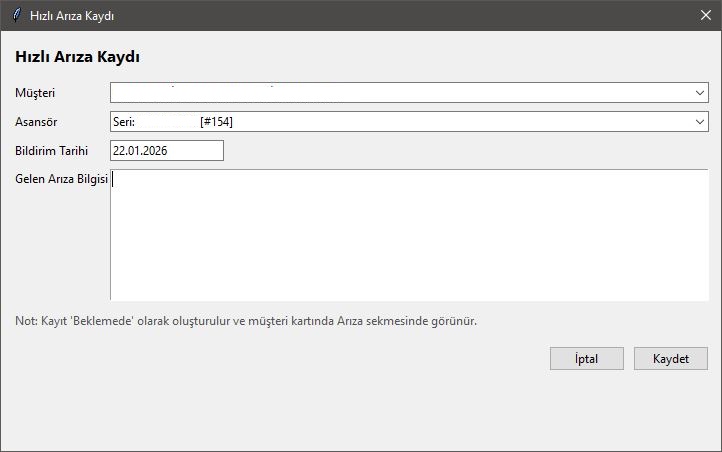Click the note about 'Beklemede' status
This screenshot has height=452, width=722.
(246, 322)
